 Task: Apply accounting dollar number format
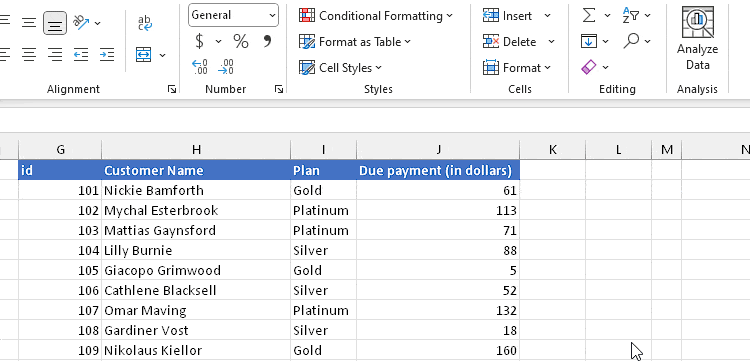(199, 42)
